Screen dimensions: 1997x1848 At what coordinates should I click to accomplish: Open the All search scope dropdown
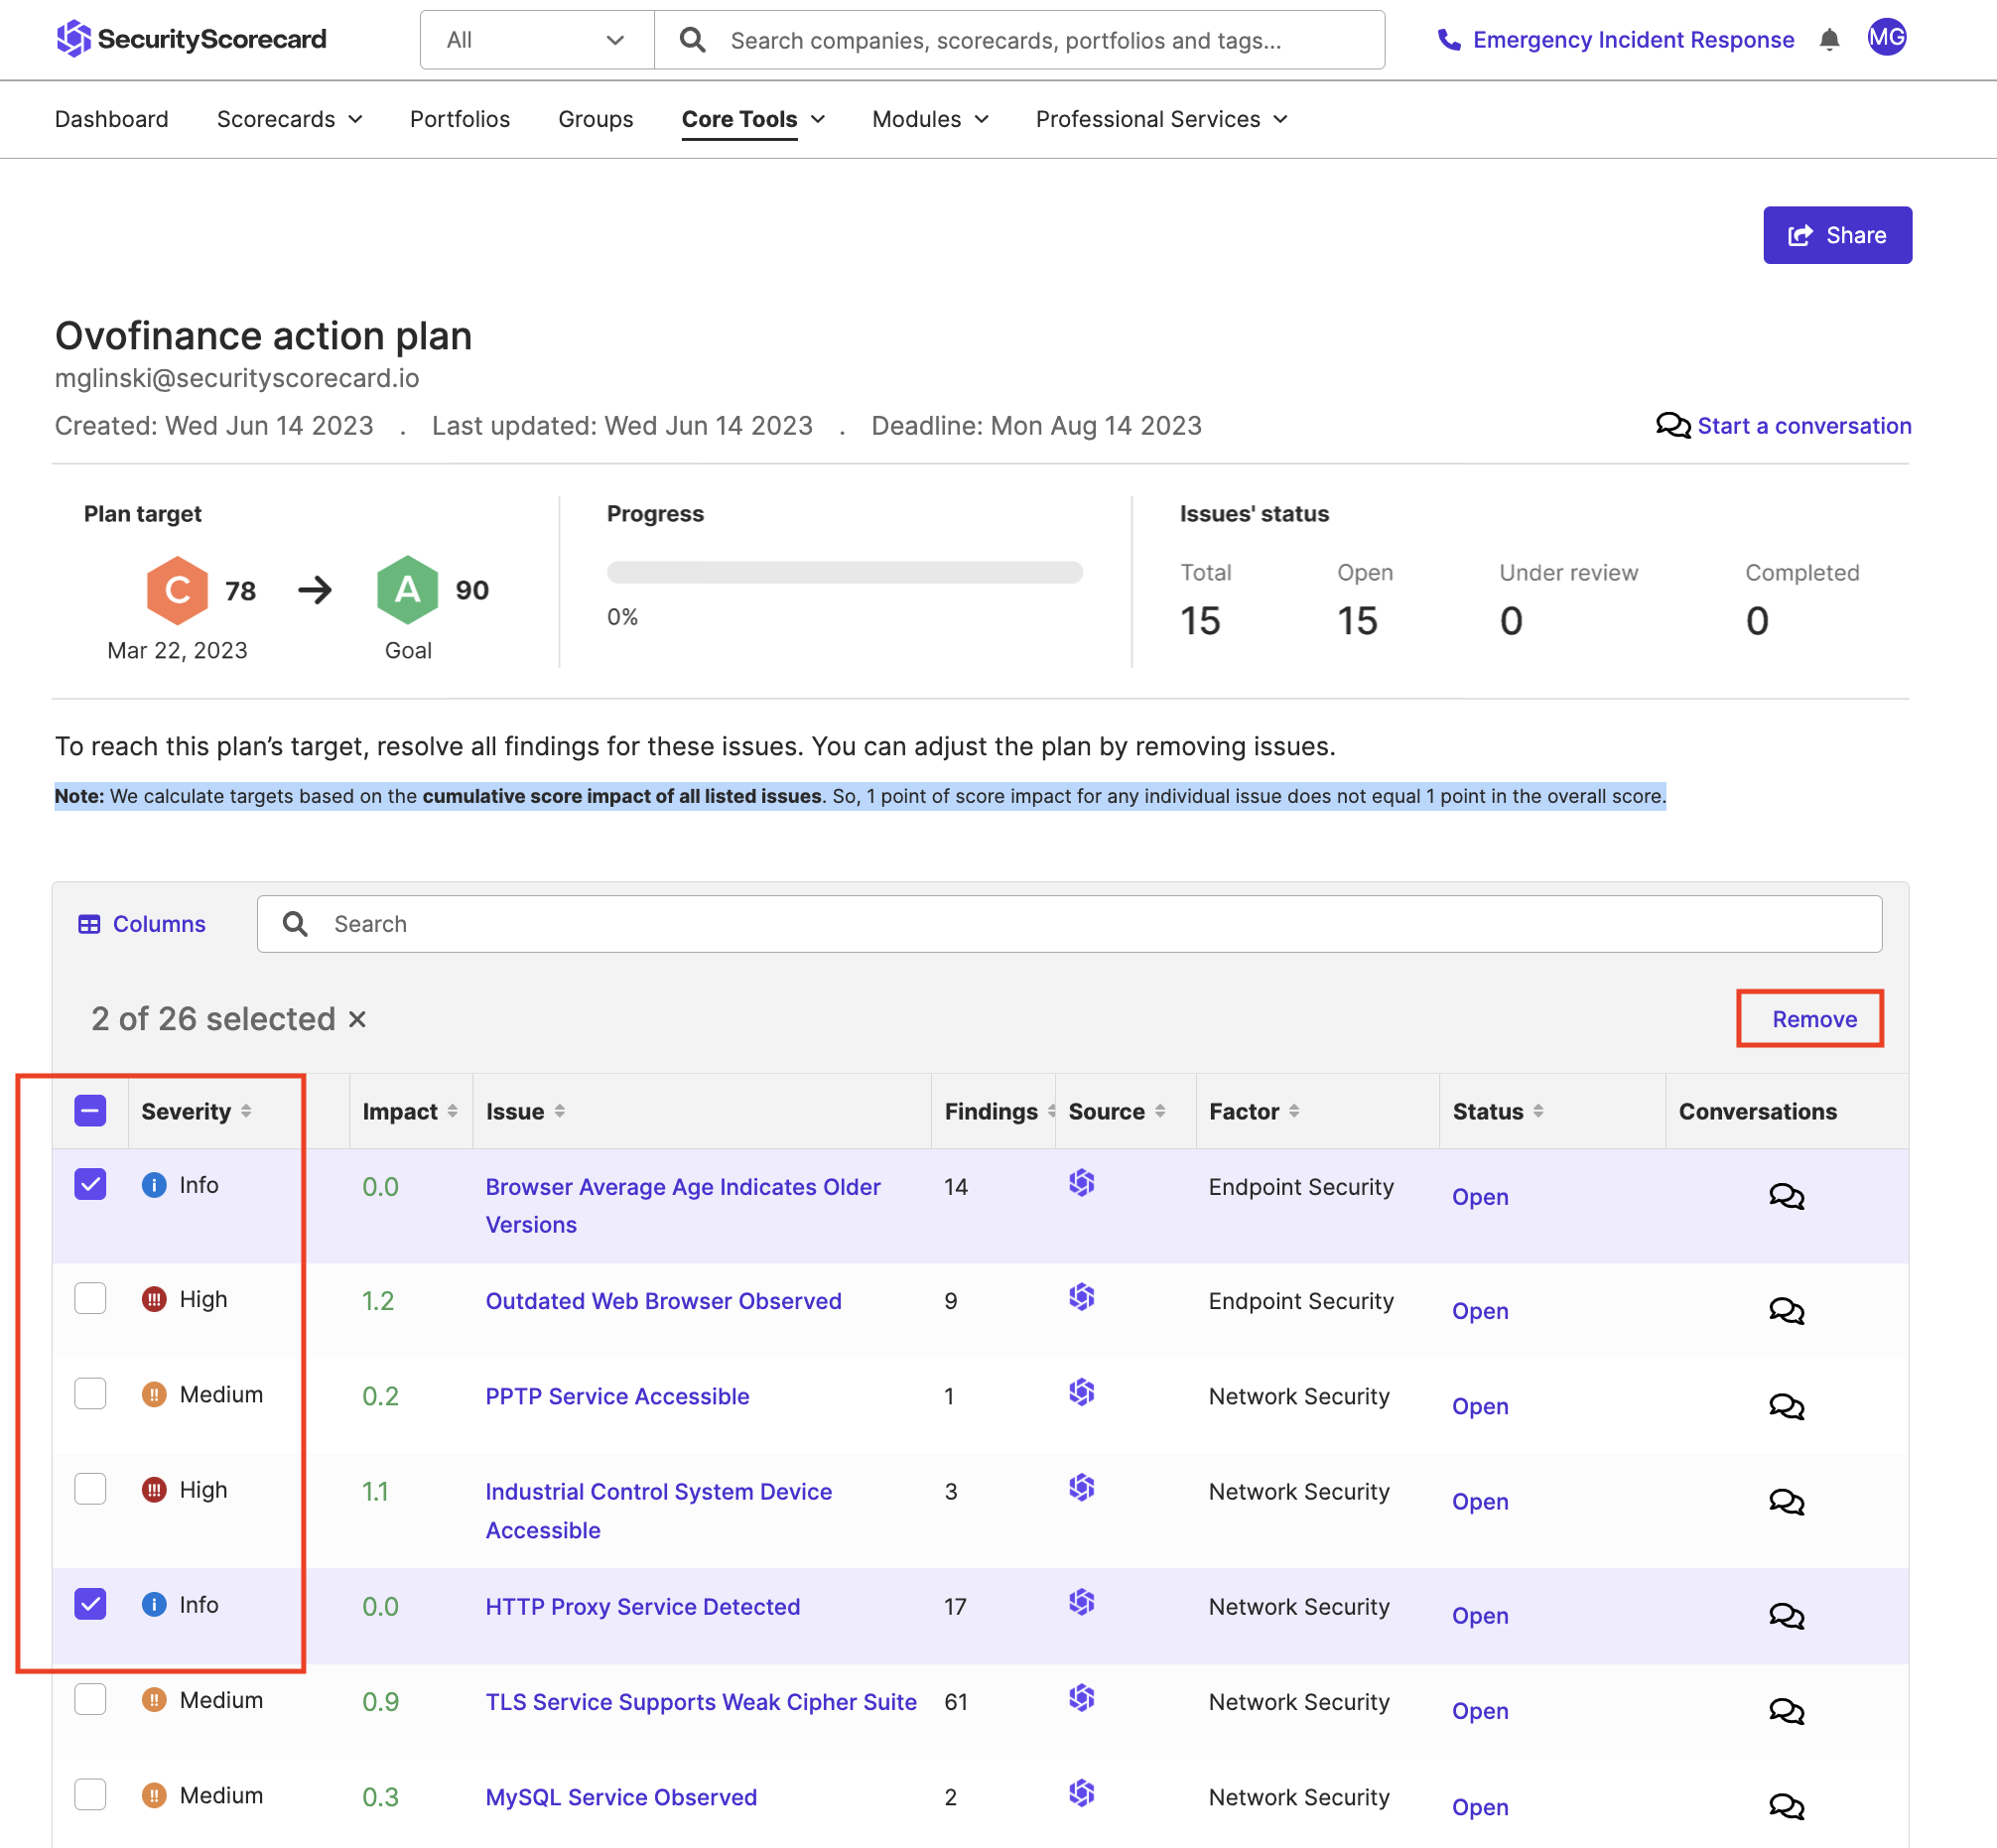[537, 40]
